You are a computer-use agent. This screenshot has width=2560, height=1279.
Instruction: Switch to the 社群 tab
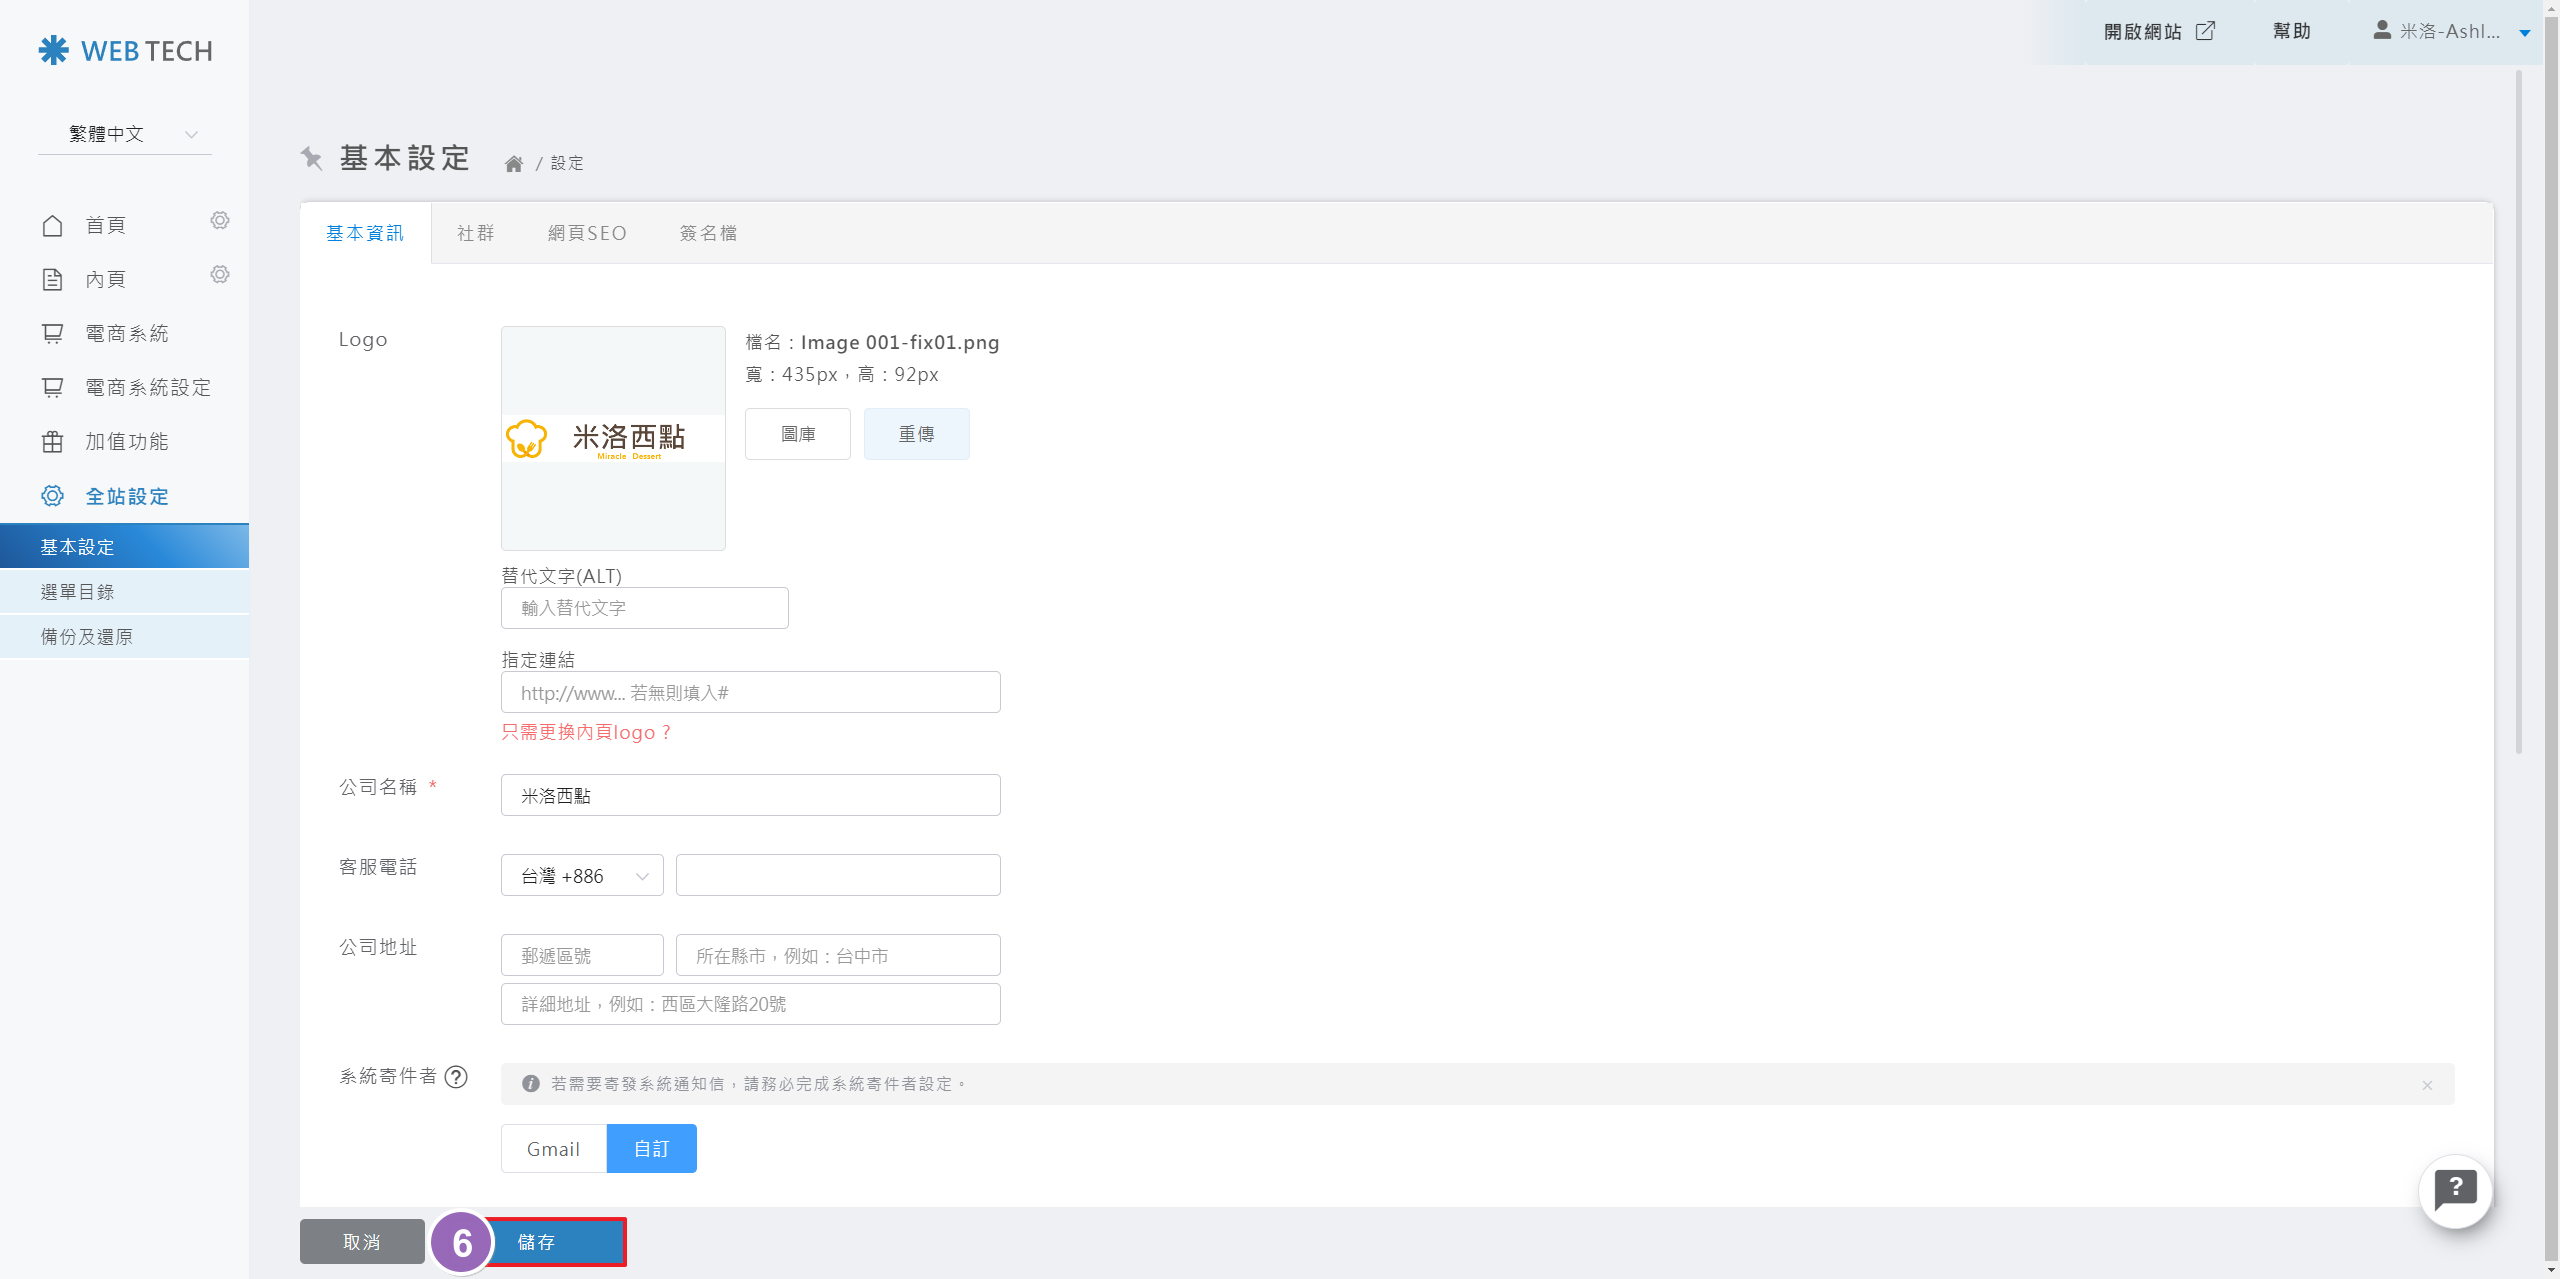coord(475,233)
